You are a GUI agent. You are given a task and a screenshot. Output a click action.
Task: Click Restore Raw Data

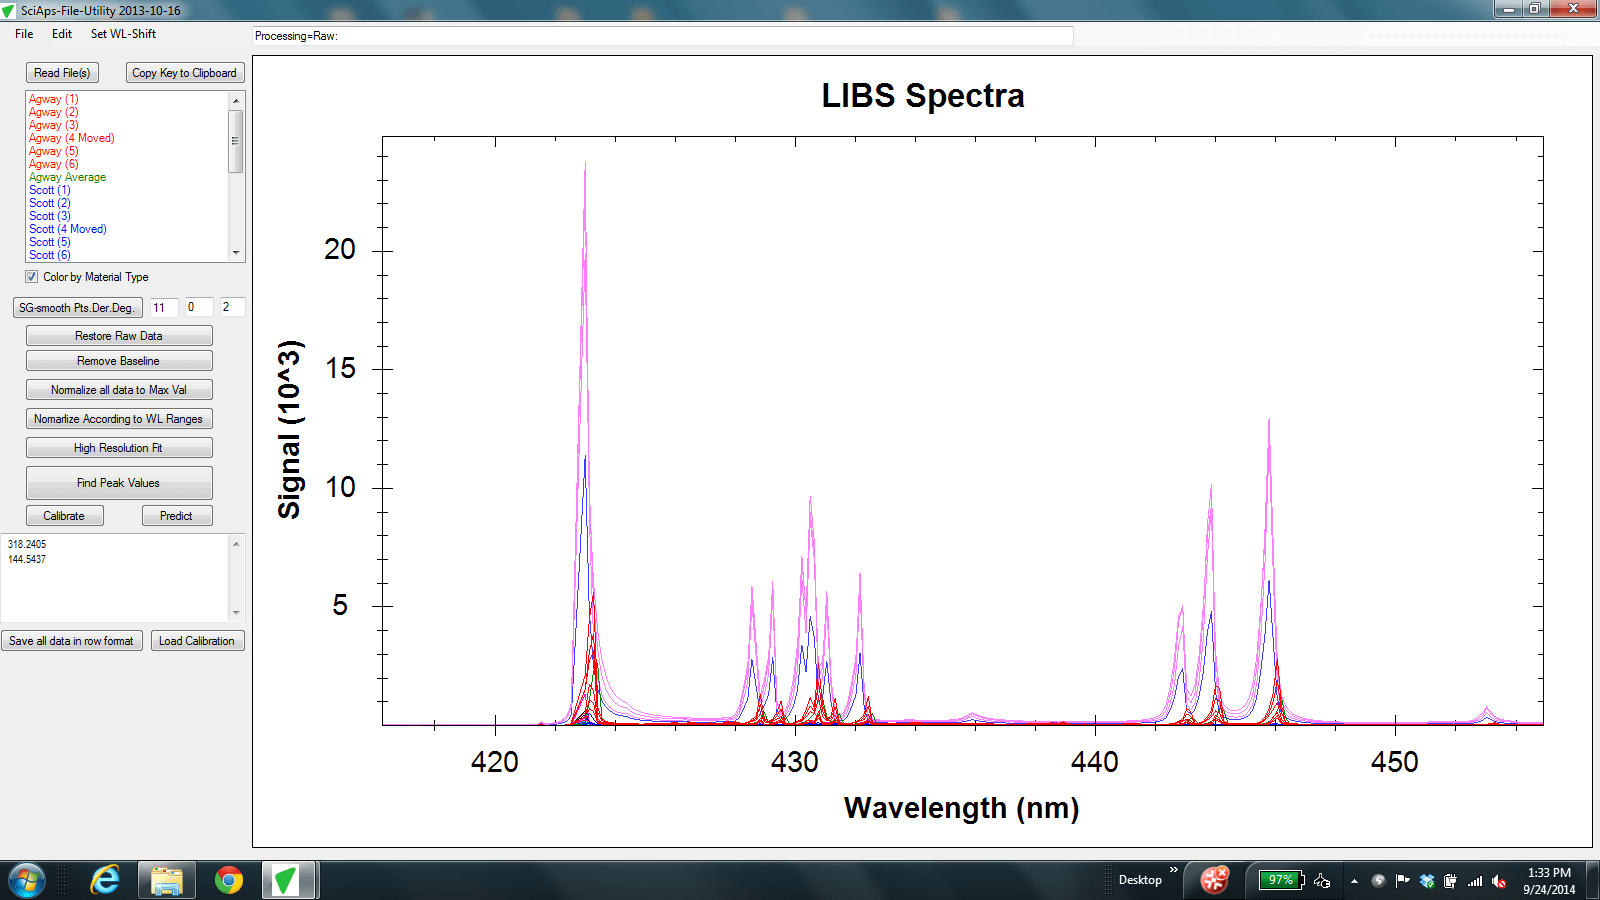pos(119,336)
